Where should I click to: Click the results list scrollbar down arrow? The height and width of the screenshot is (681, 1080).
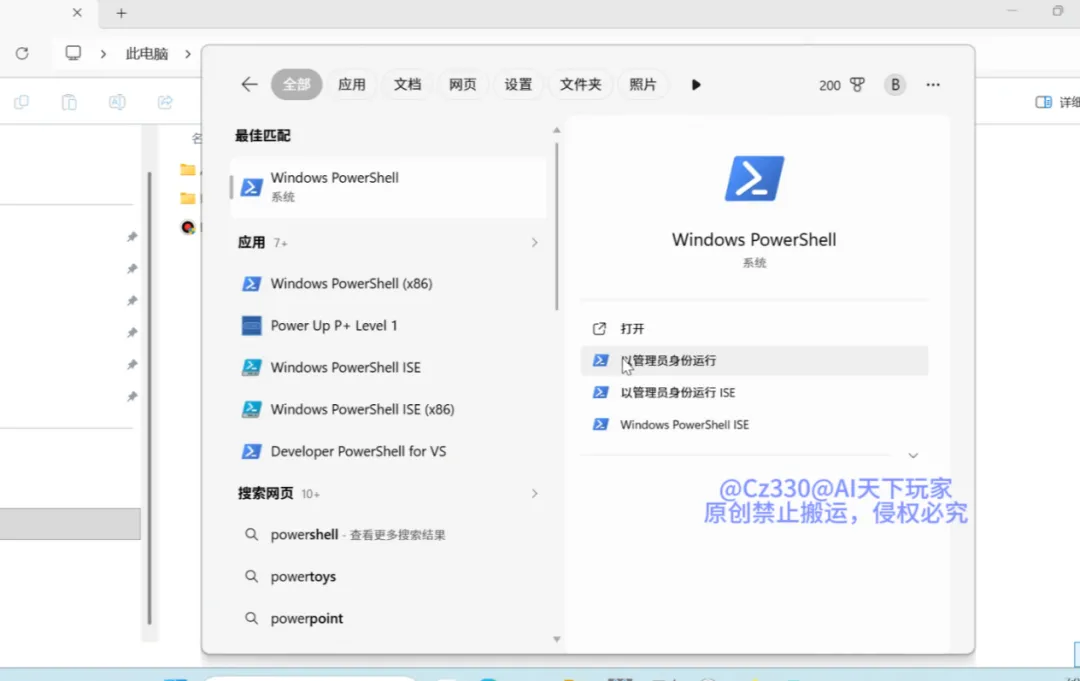point(557,640)
